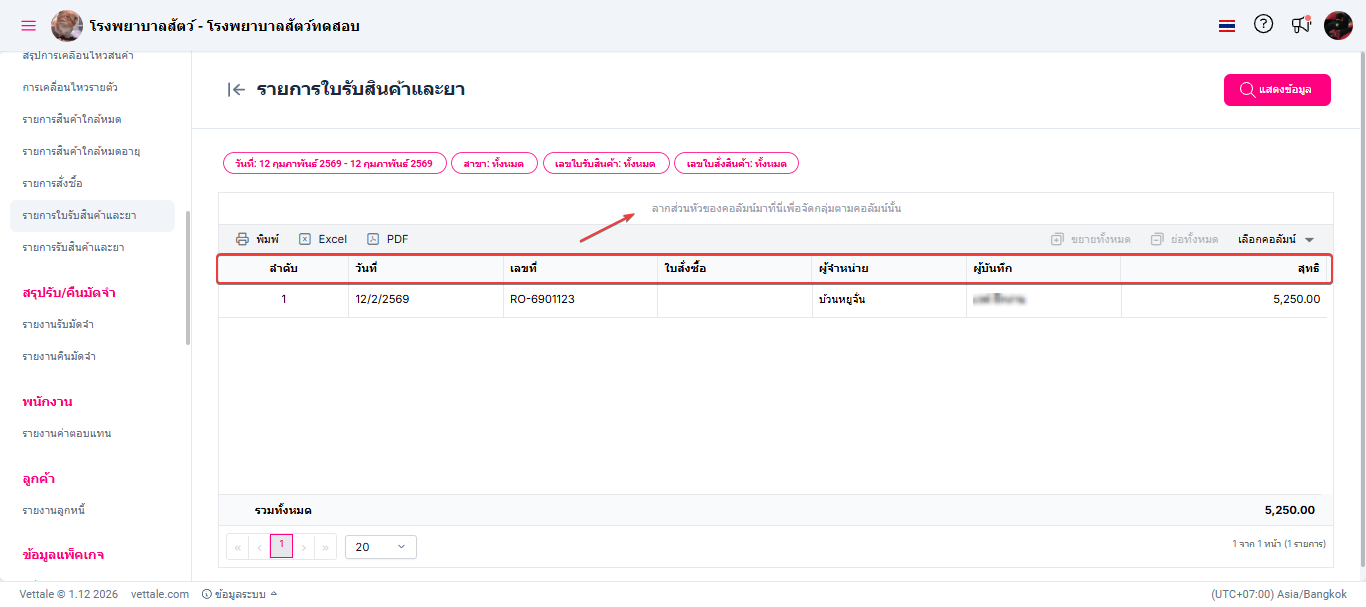
Task: Open the hamburger menu icon
Action: [x=28, y=26]
